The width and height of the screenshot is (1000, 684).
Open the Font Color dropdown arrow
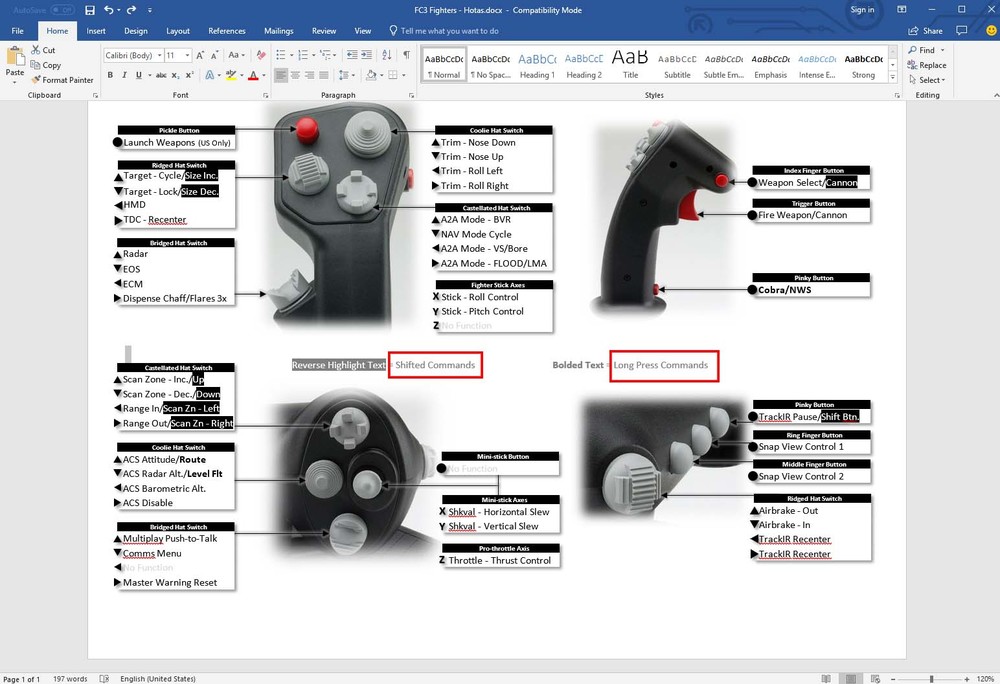click(x=262, y=74)
